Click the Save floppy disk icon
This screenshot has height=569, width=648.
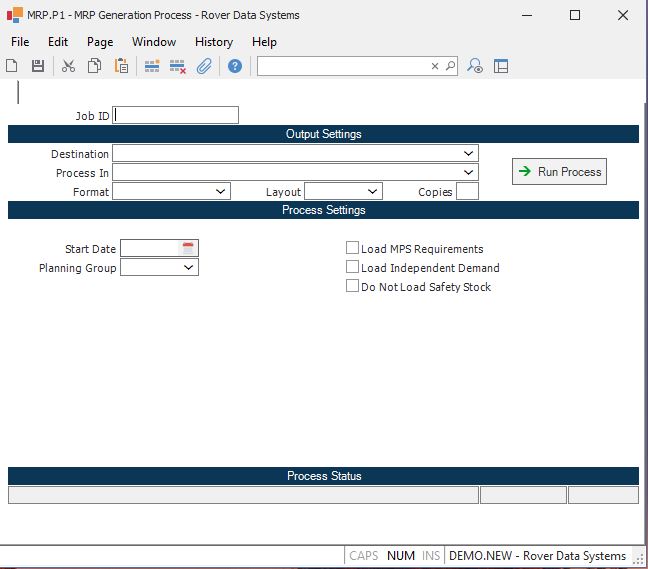coord(38,66)
